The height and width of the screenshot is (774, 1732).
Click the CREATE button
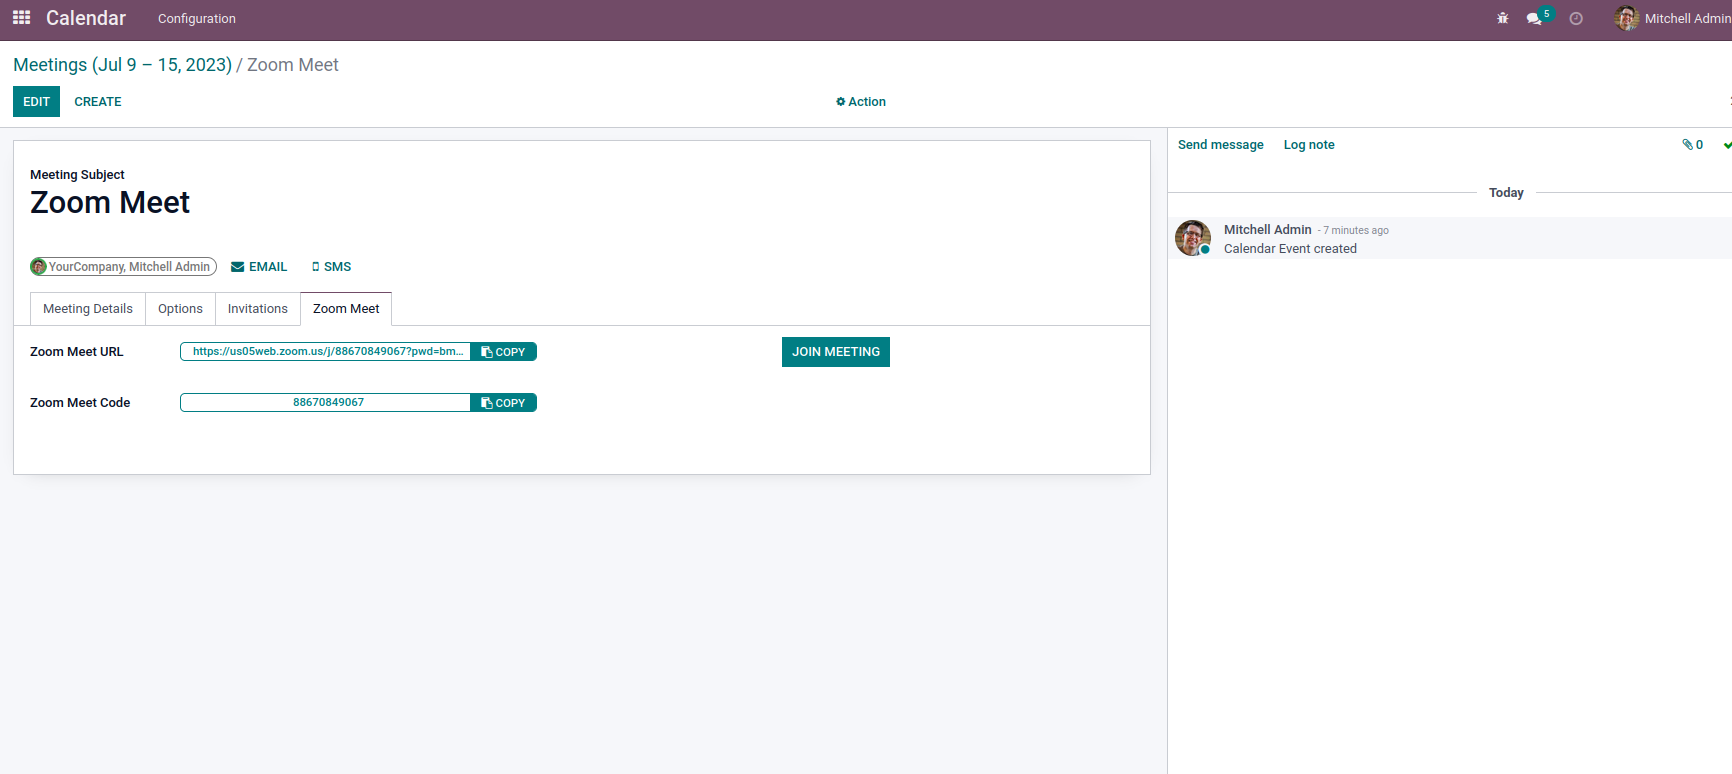(98, 102)
